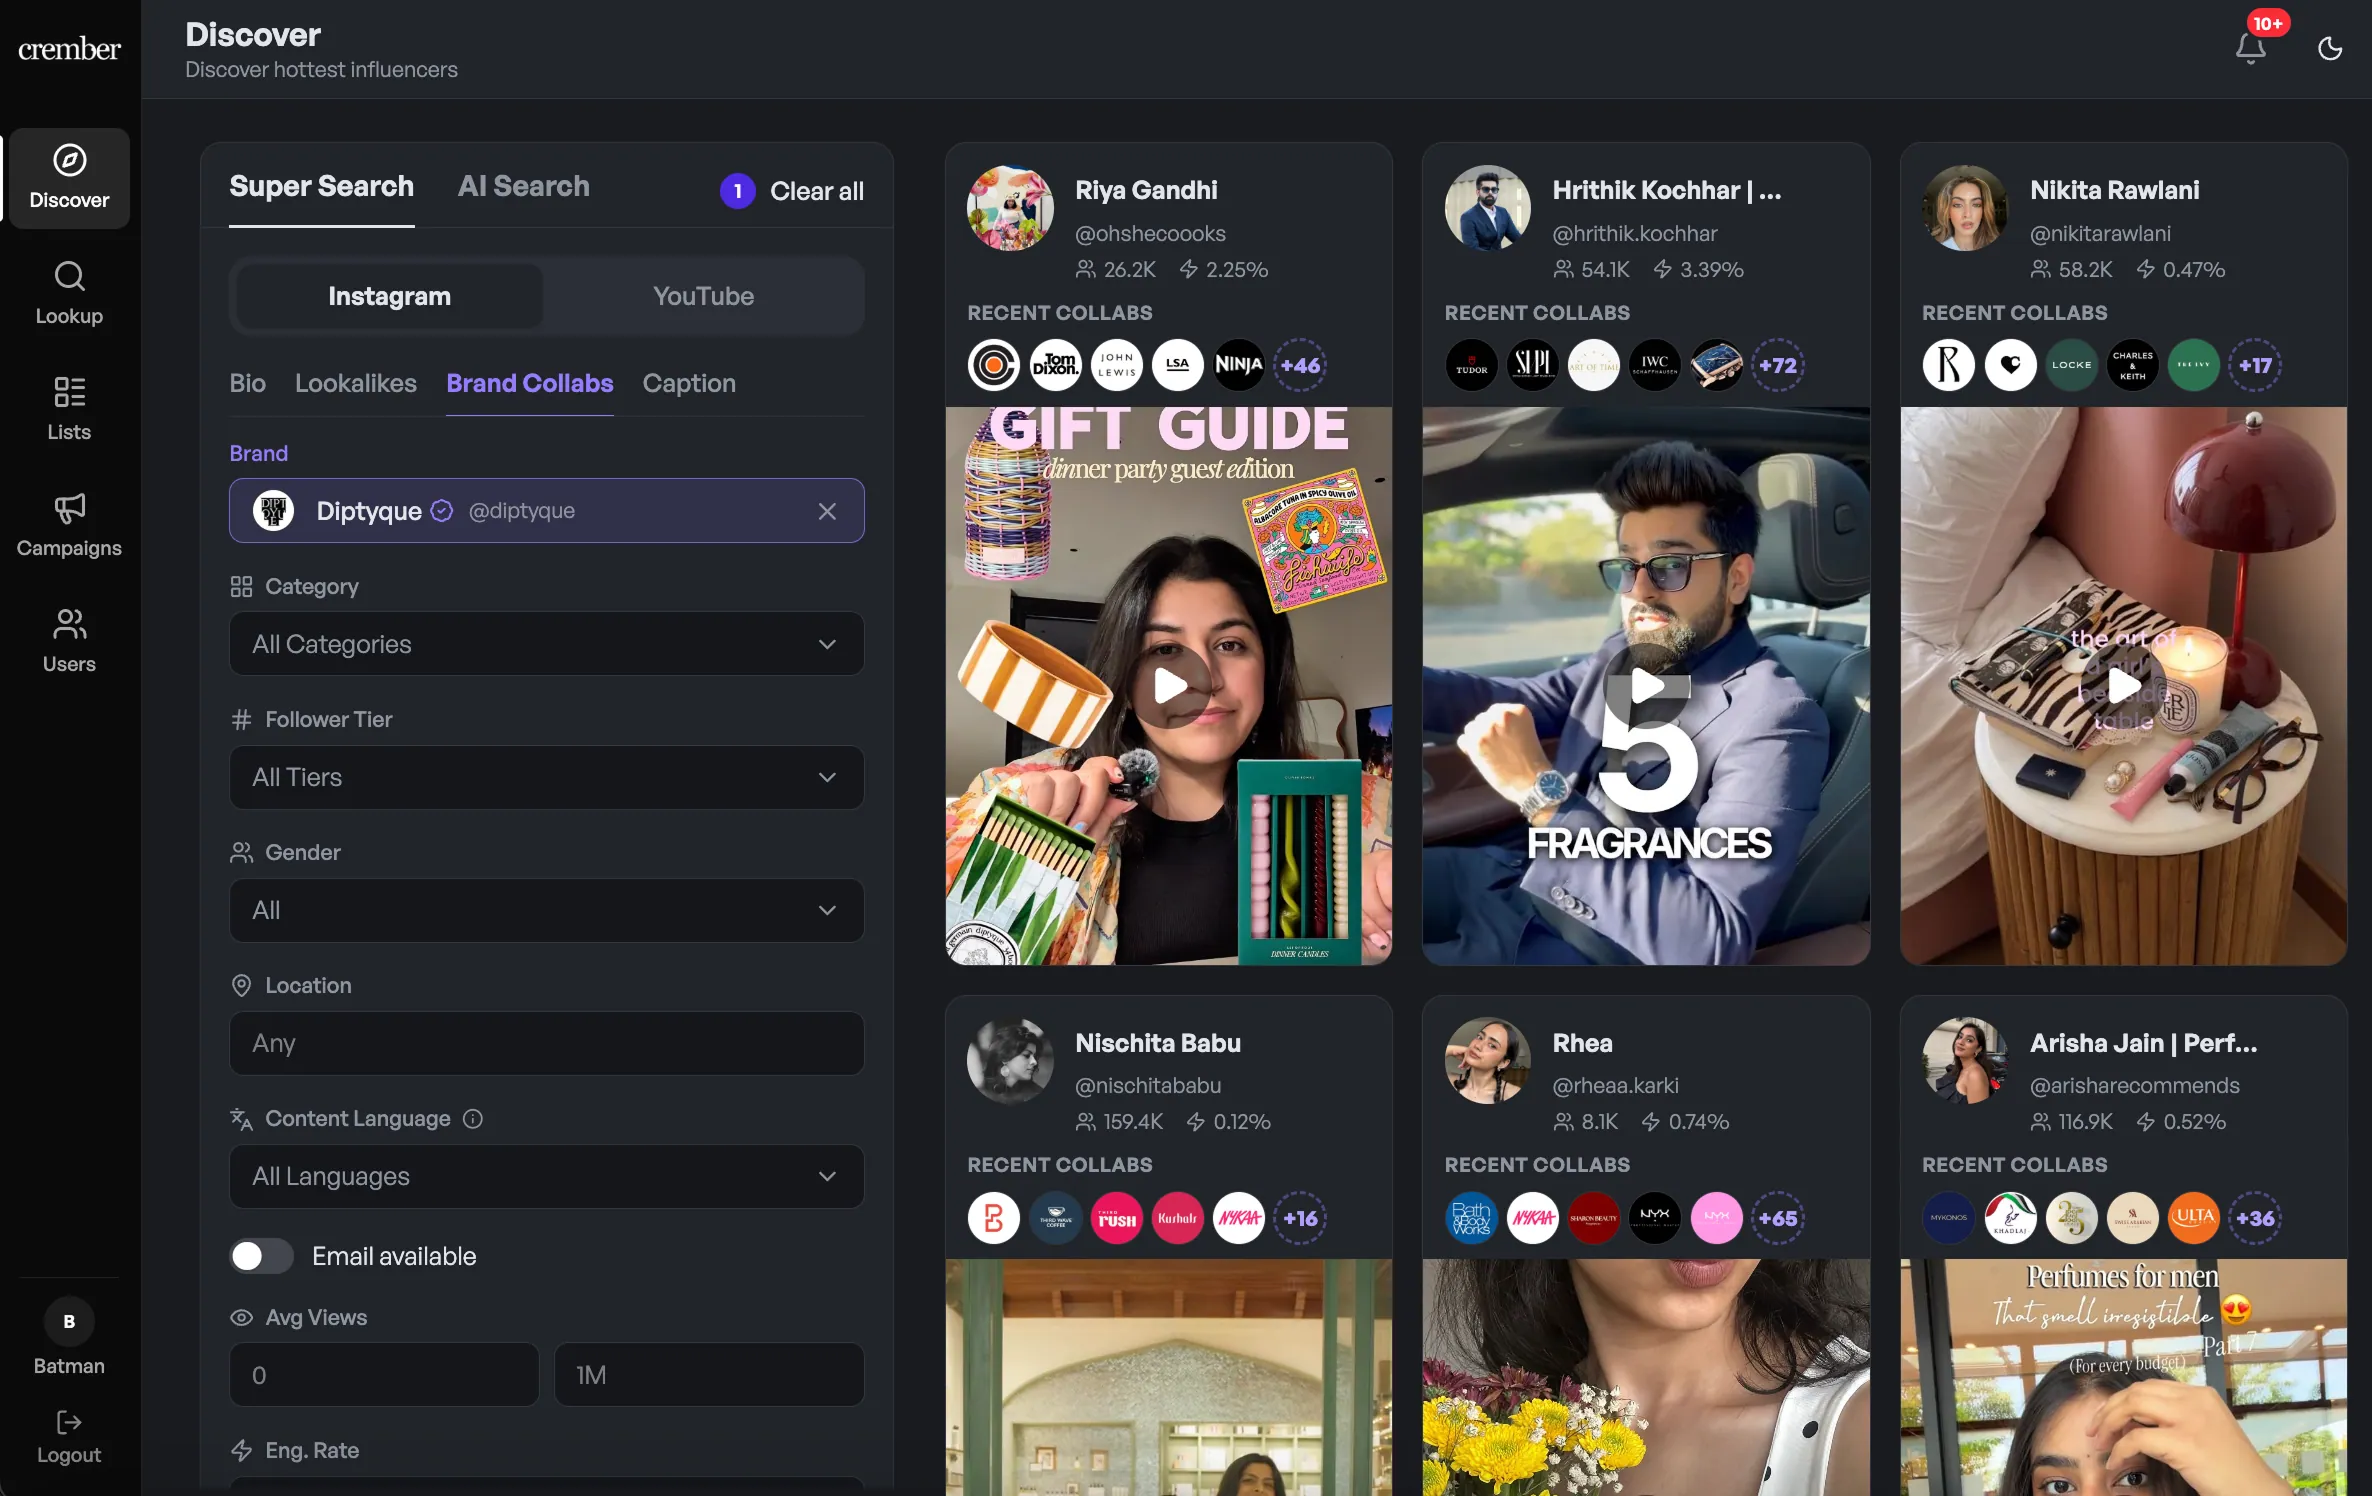
Task: Go to Lists in sidebar
Action: 69,409
